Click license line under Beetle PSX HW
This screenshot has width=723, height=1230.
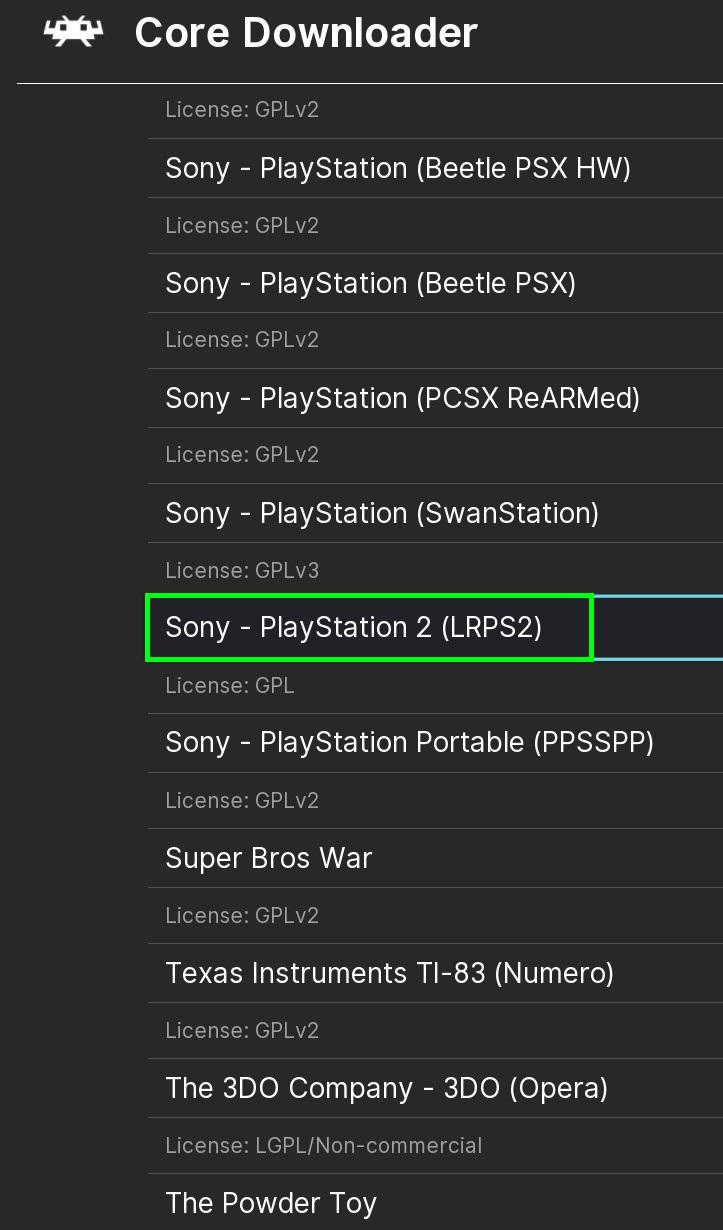click(242, 225)
